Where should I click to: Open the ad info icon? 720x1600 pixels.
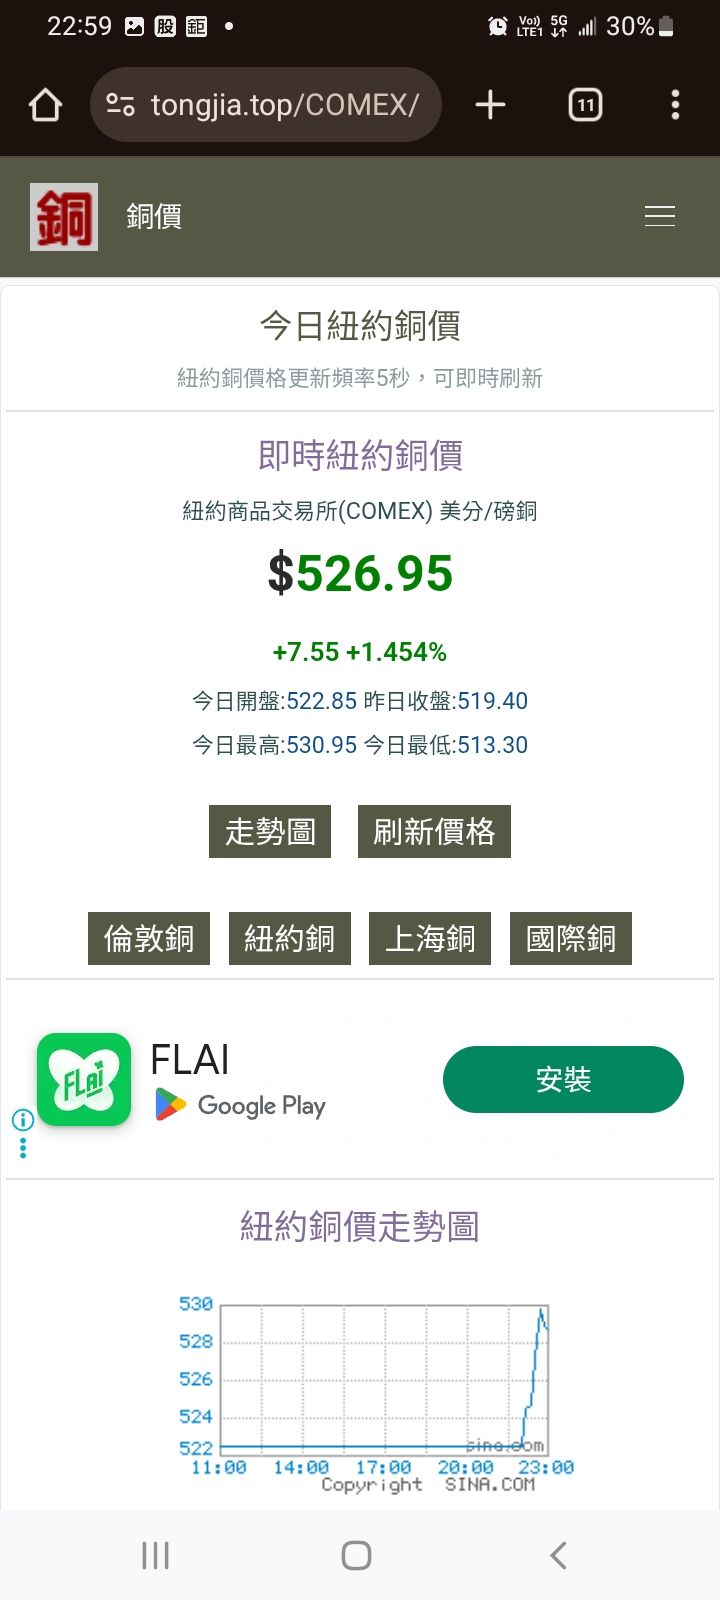pos(22,1119)
